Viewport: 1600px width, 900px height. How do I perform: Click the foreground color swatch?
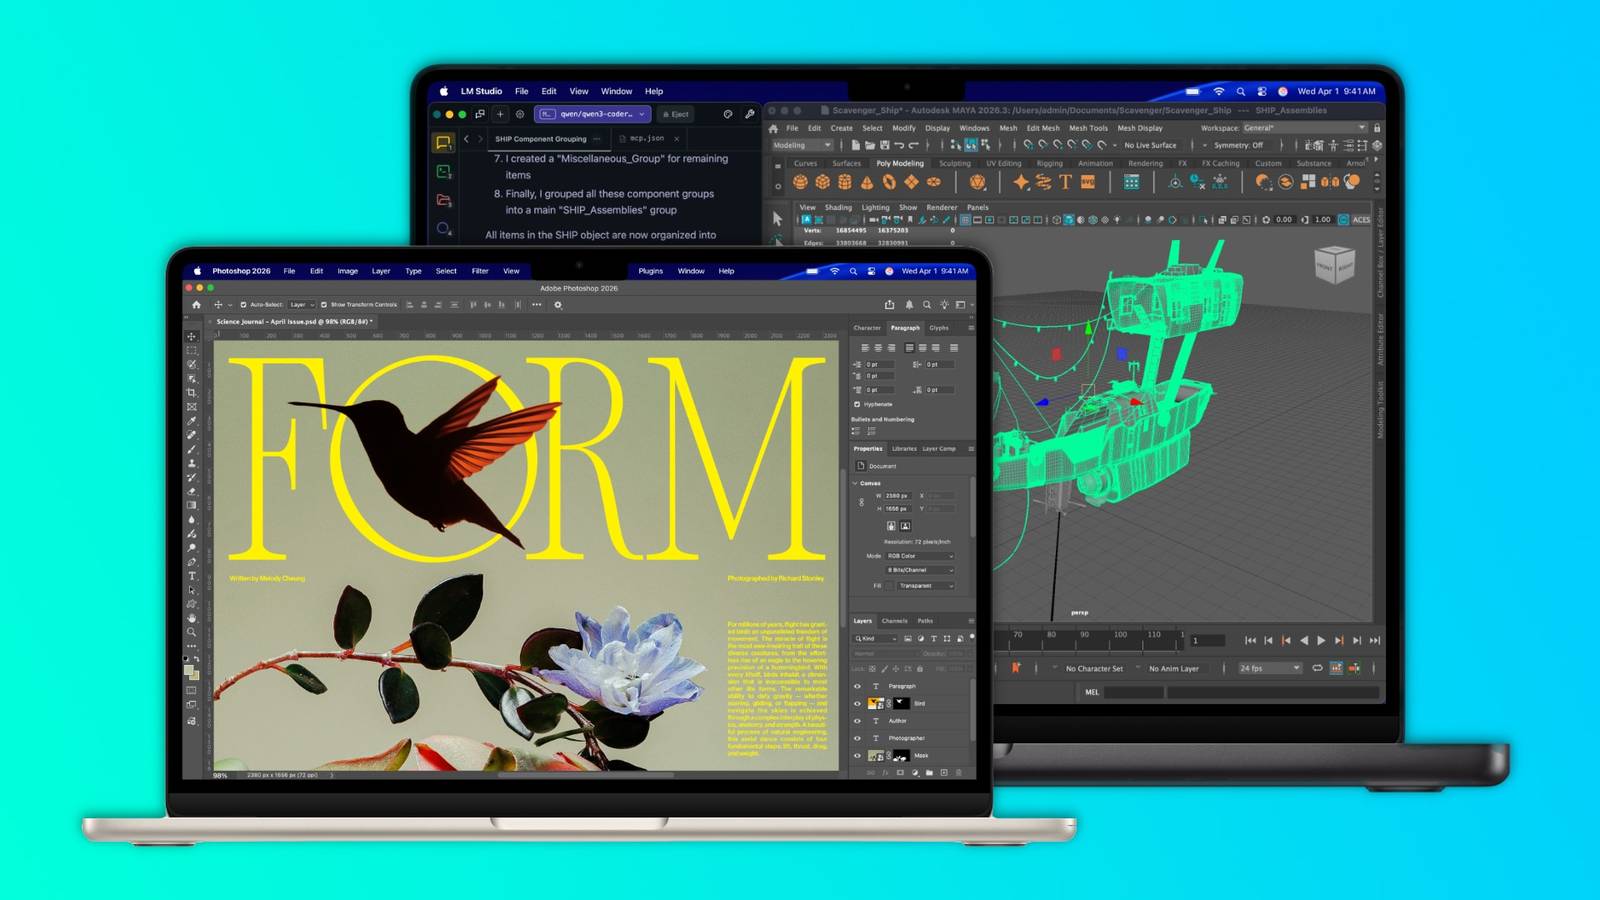point(189,671)
